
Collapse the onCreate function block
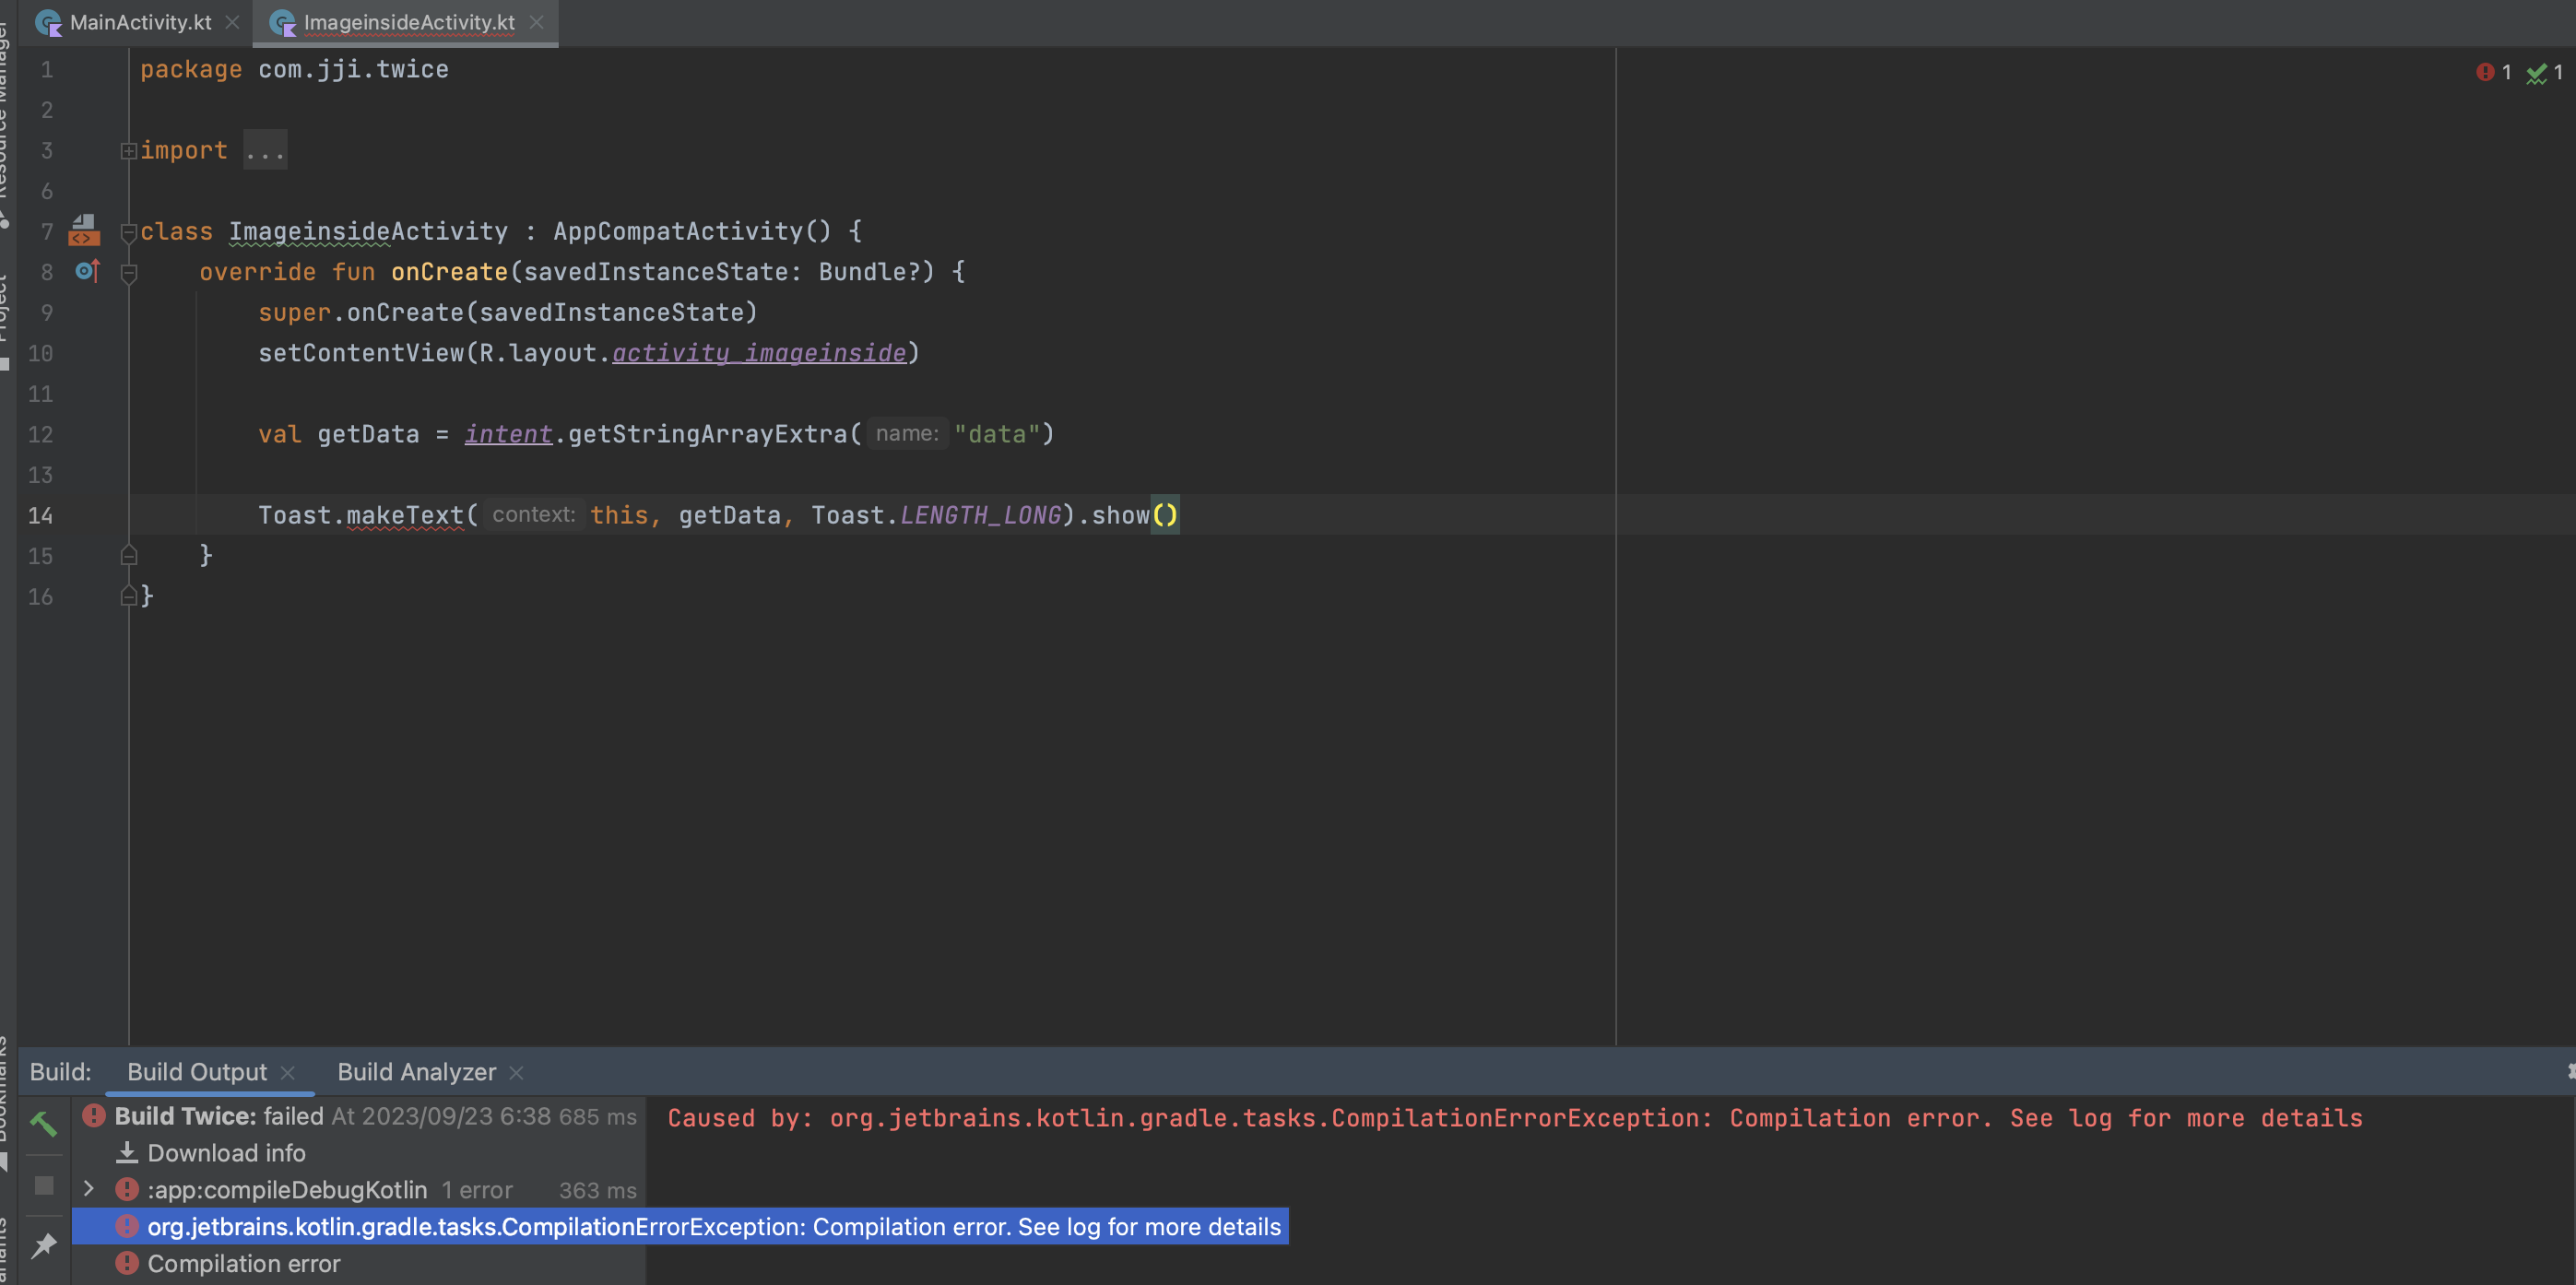coord(128,273)
